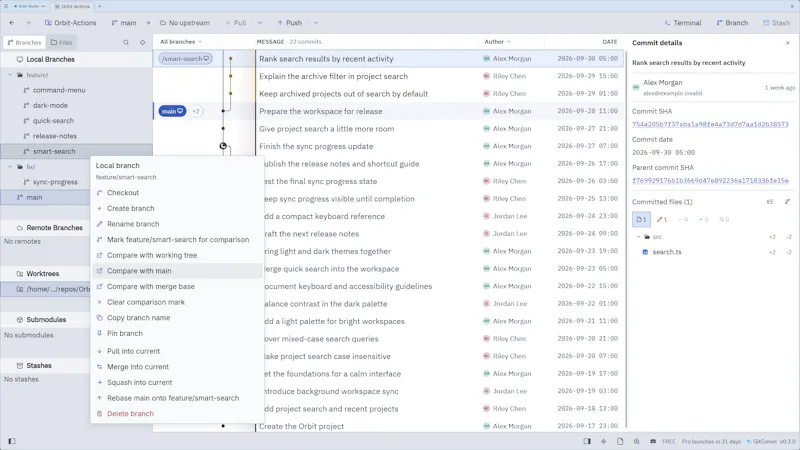Show all files filter (file icon 1)
This screenshot has width=800, height=450.
(x=641, y=219)
